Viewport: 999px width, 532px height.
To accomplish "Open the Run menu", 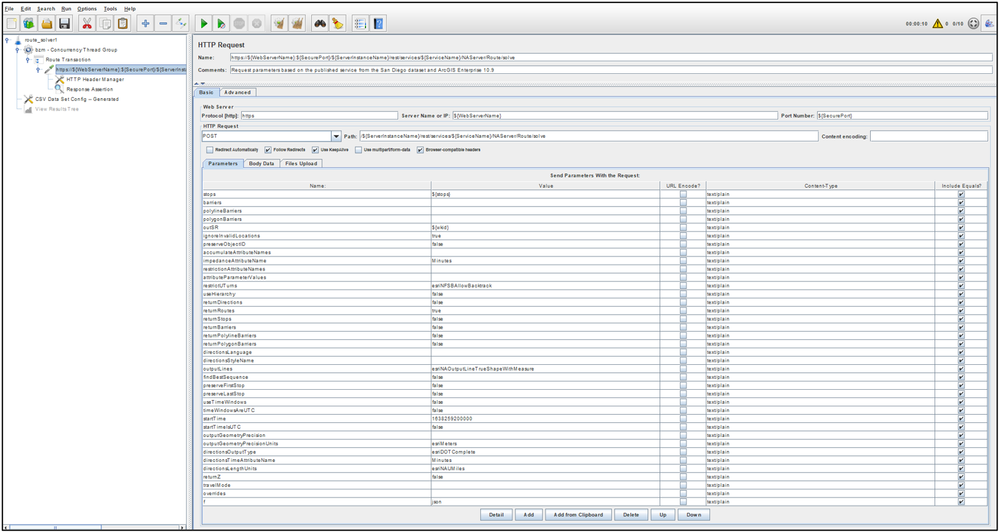I will point(66,9).
